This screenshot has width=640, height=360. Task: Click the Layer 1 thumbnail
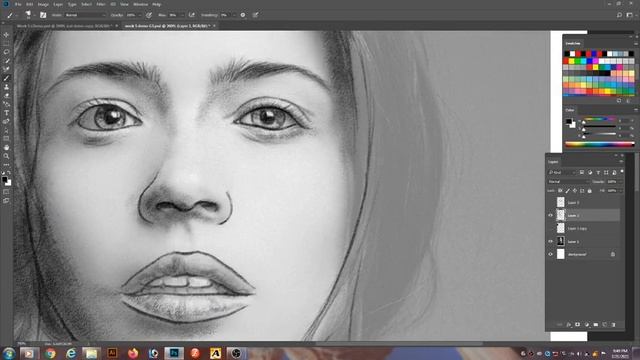tap(561, 241)
